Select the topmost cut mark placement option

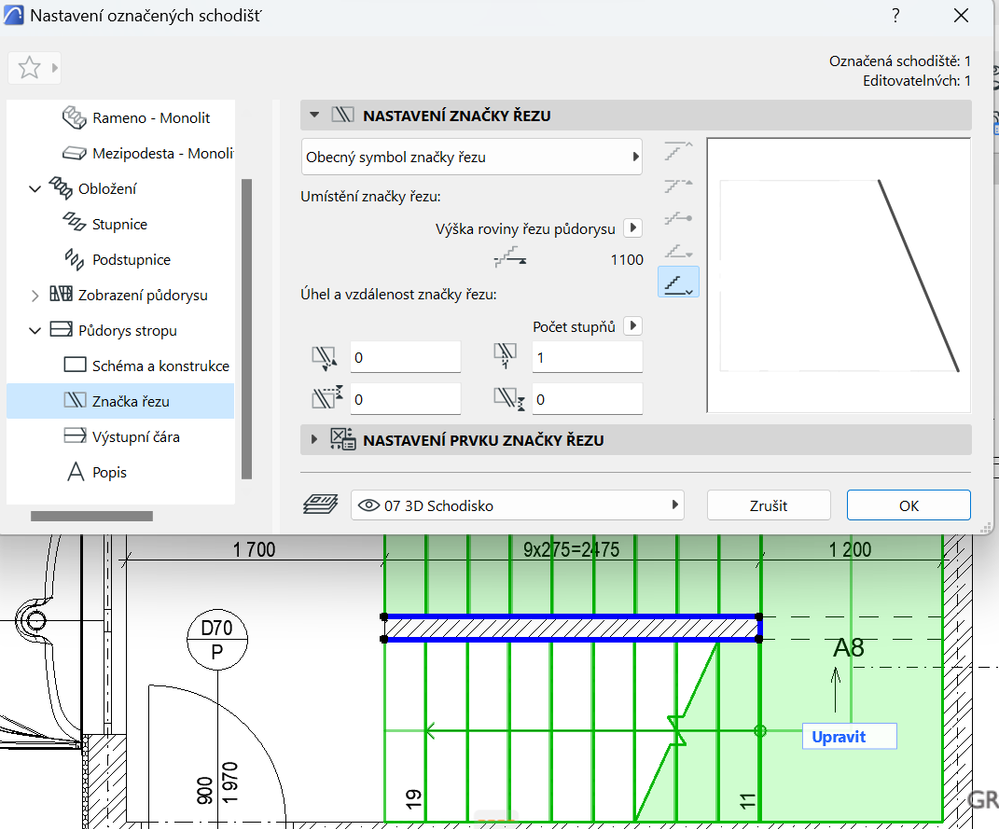click(678, 151)
